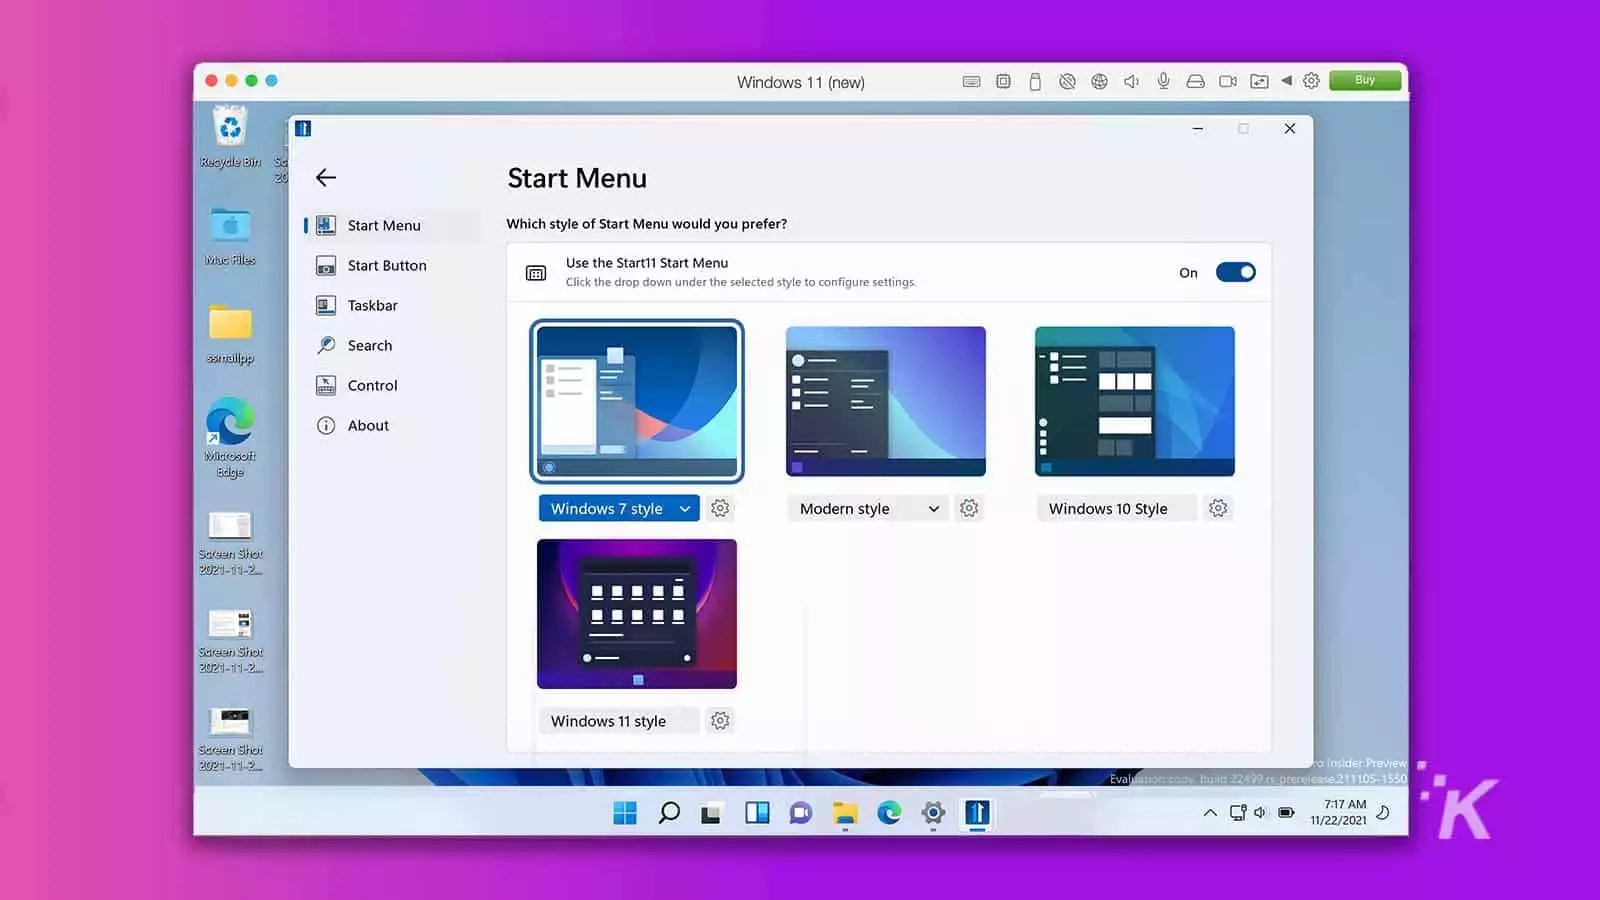Select the Control item in the Start11 sidebar
The image size is (1600, 900).
(x=371, y=385)
